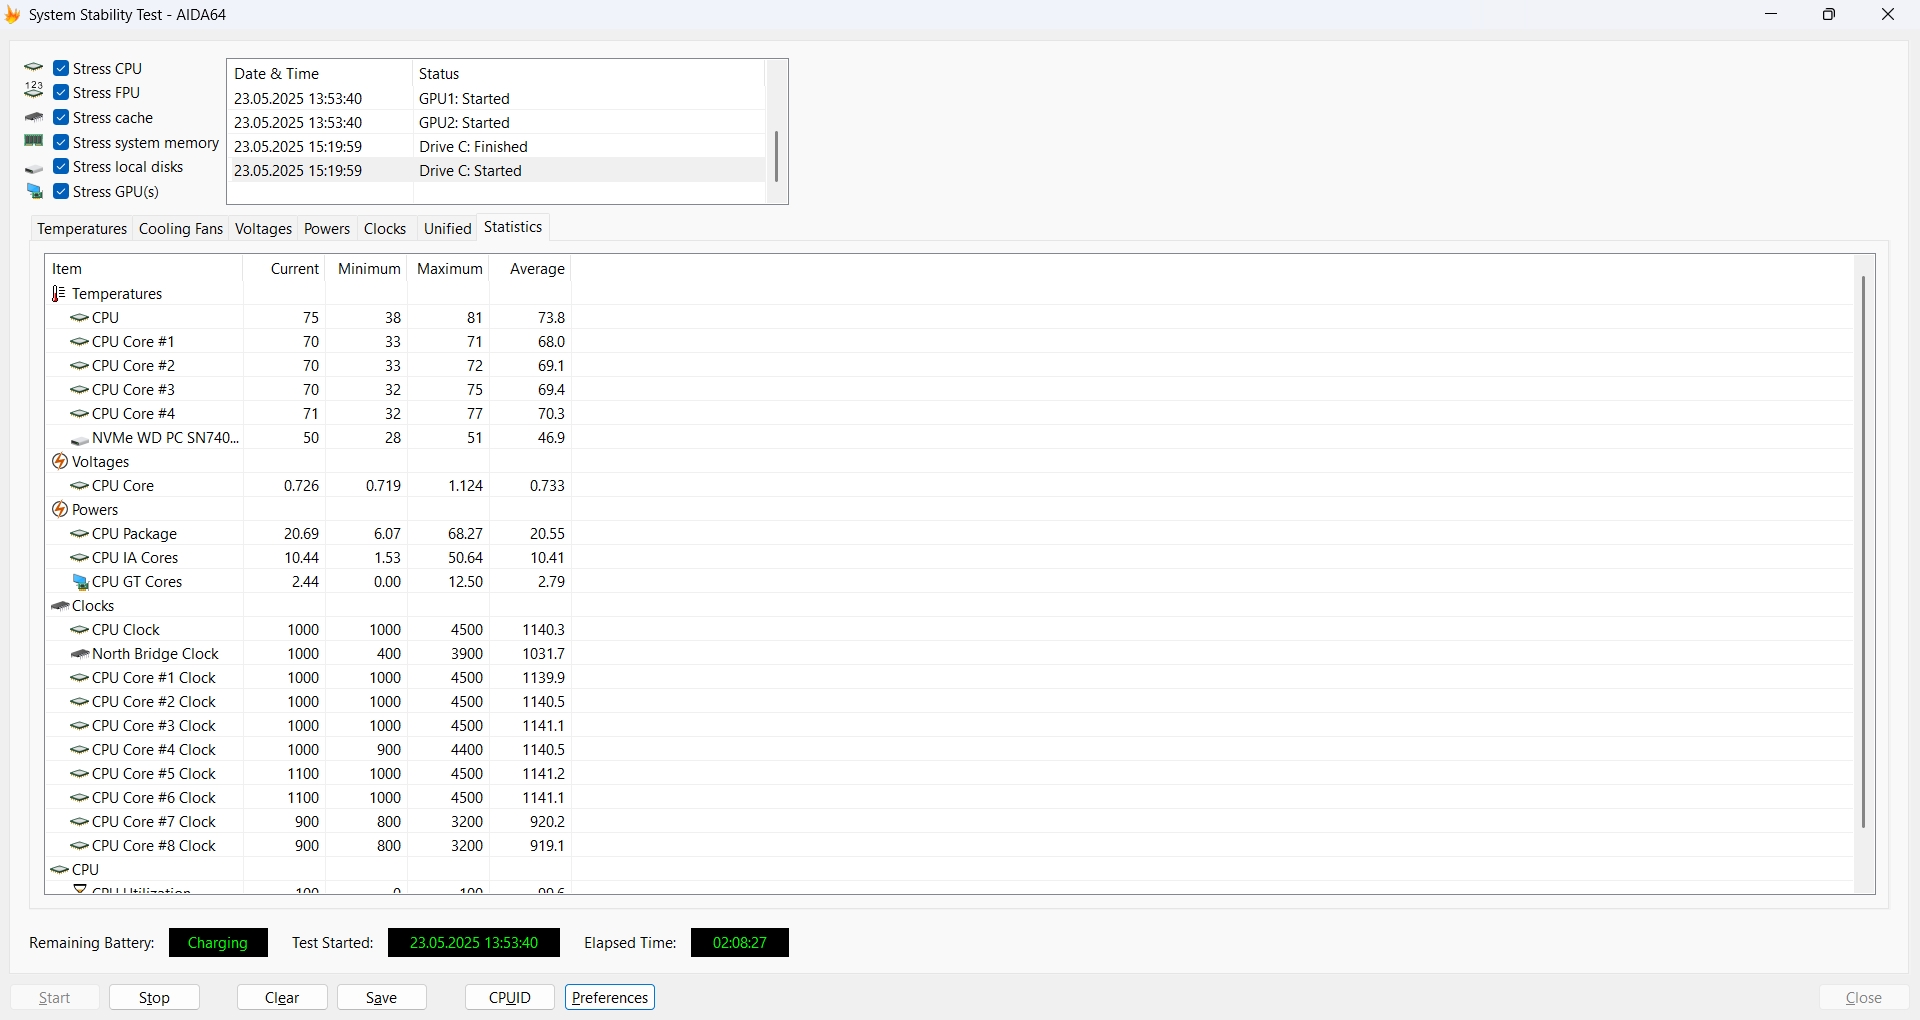
Task: Click the CPU GT Cores GPU icon
Action: [81, 583]
